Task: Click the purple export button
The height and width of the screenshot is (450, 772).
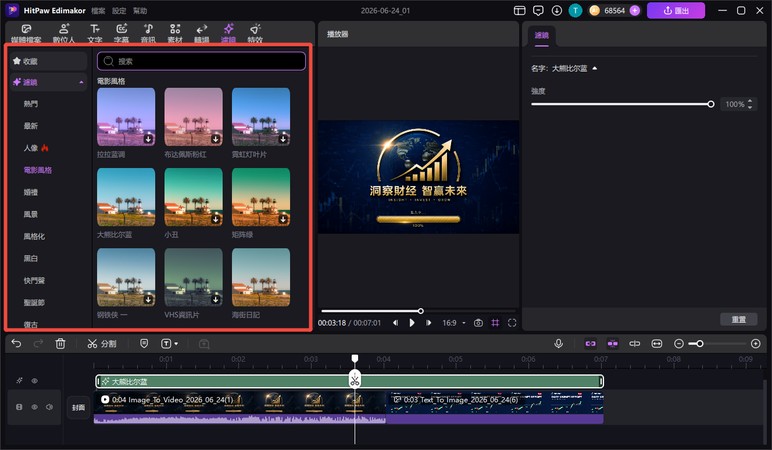Action: pos(676,10)
